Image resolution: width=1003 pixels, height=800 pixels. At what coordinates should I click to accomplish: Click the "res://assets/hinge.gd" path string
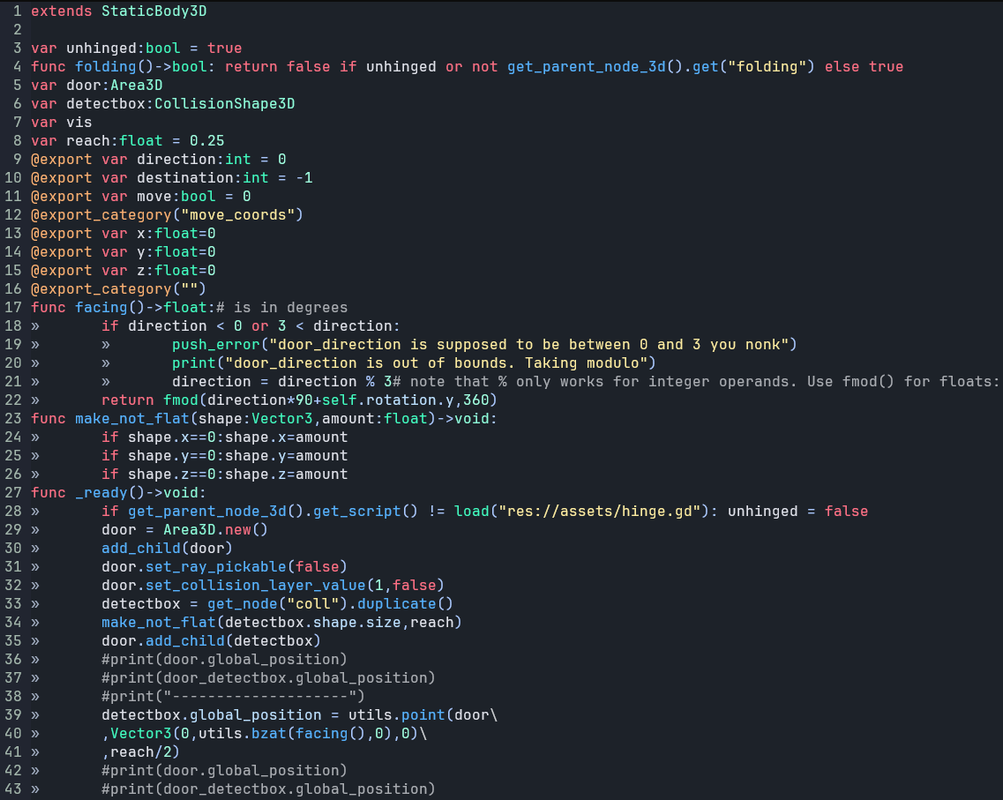(x=599, y=512)
